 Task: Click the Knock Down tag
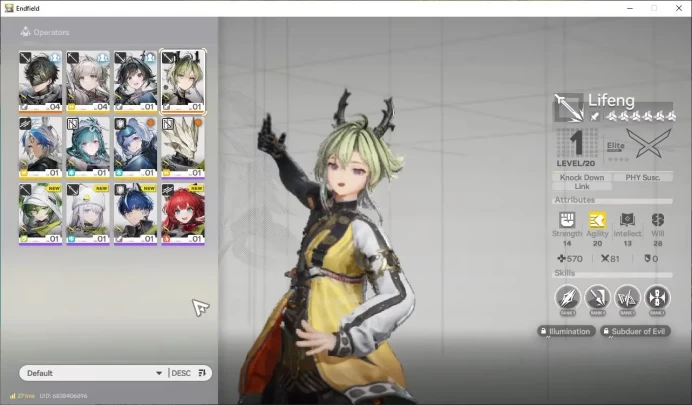[x=582, y=177]
